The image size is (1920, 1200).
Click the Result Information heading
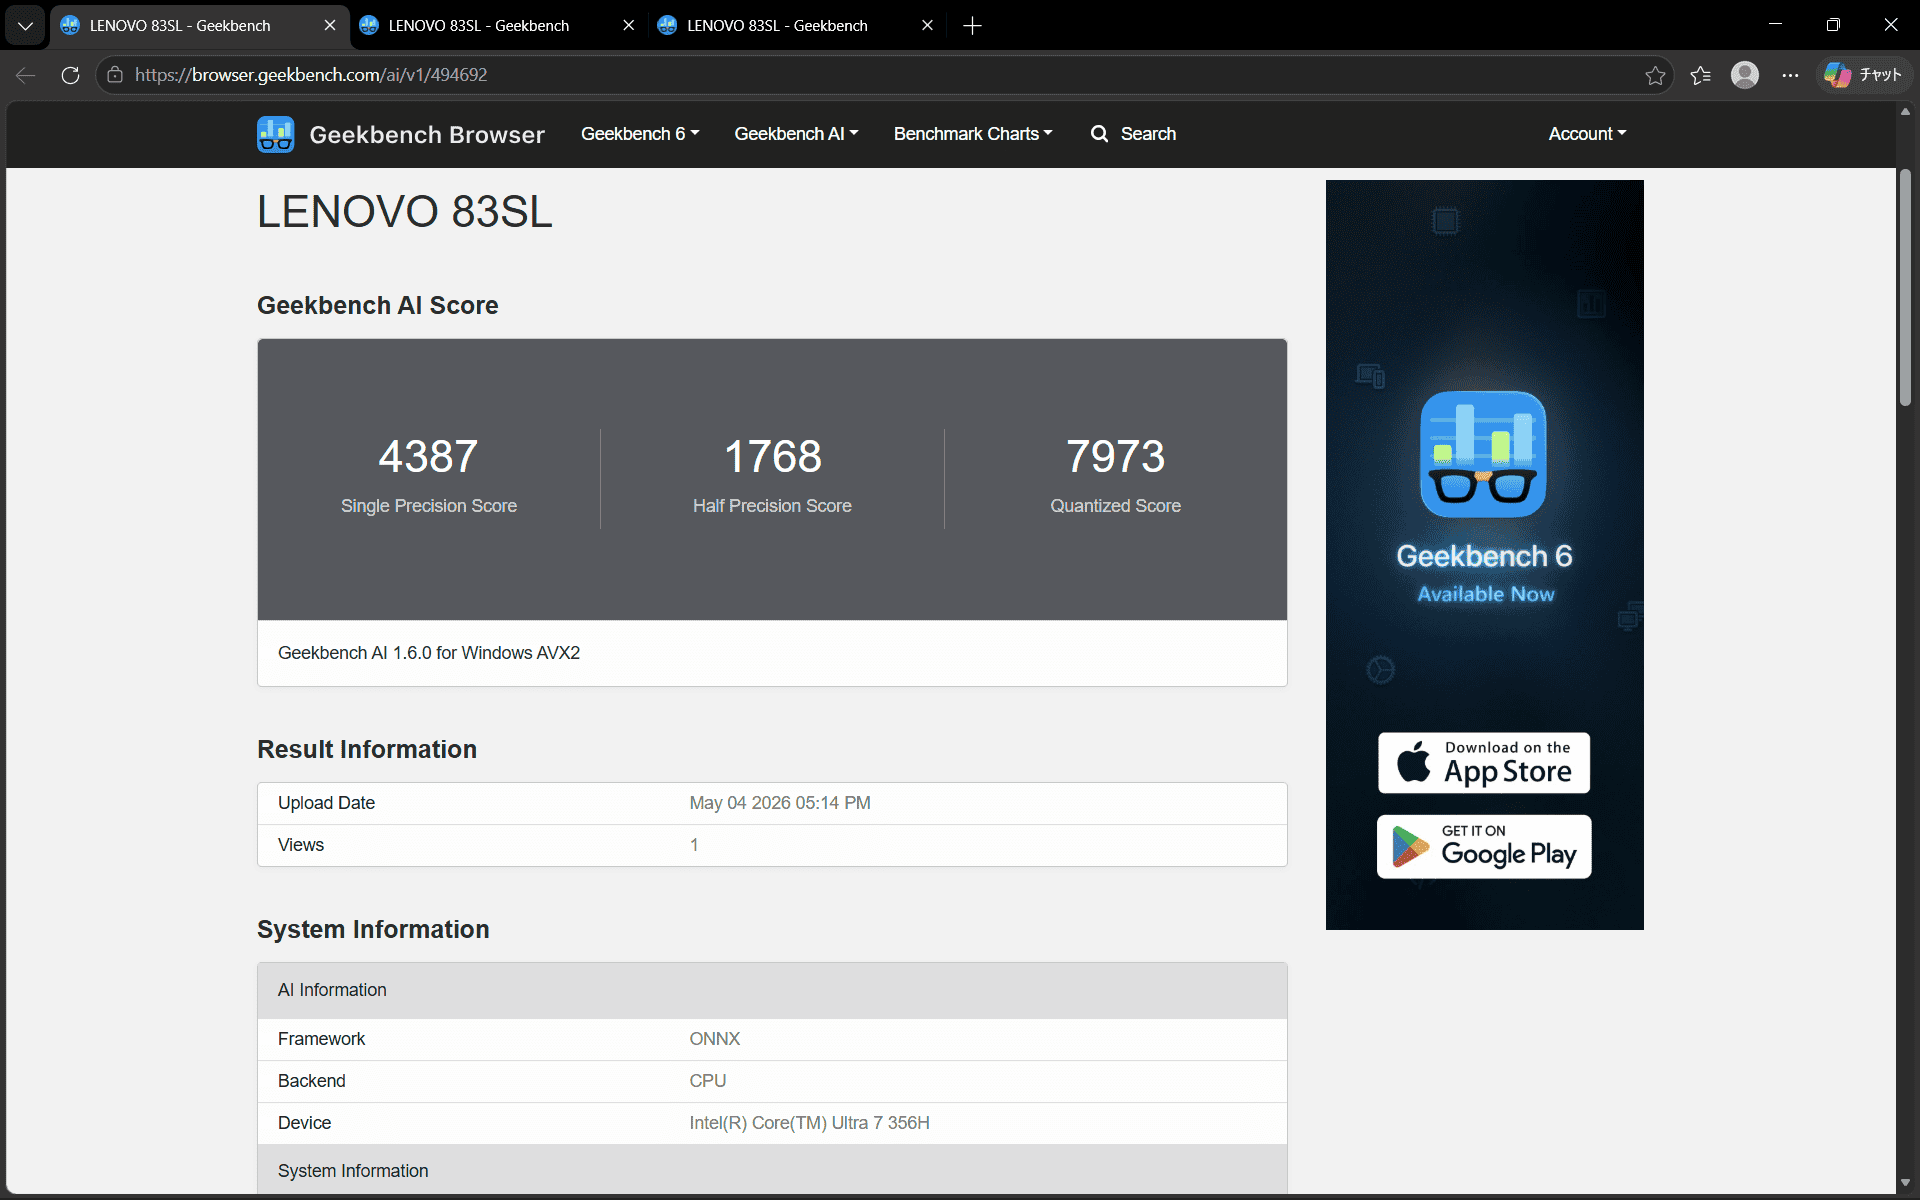point(366,749)
